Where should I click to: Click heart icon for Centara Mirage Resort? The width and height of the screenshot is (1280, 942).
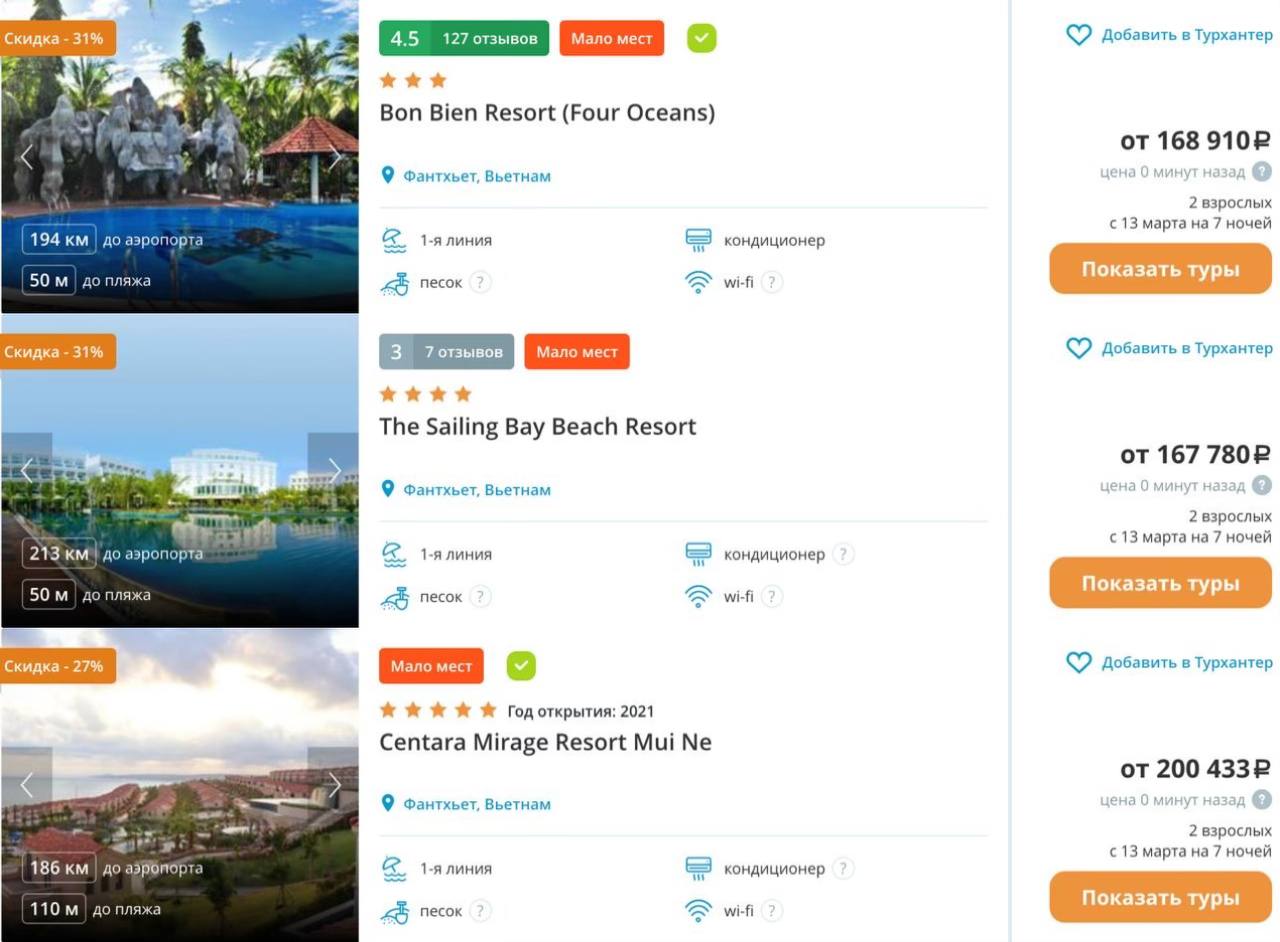[1078, 662]
